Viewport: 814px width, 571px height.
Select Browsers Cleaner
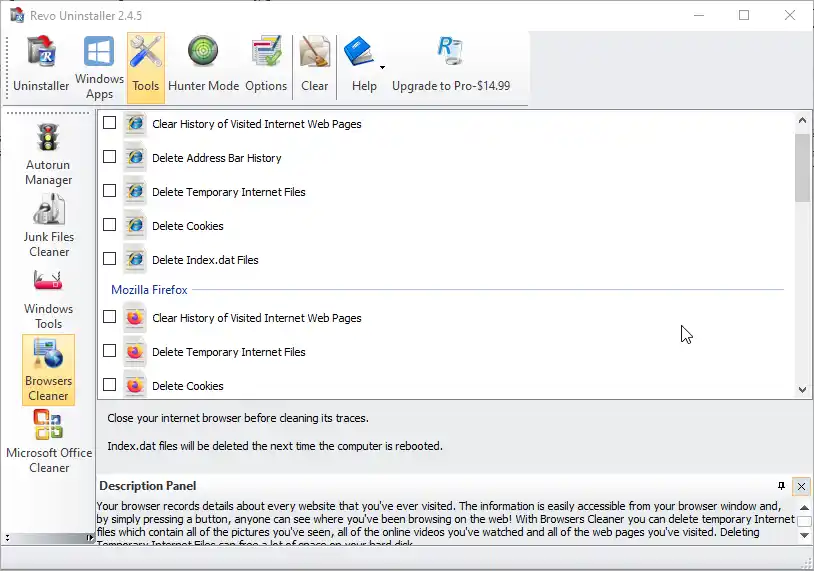tap(48, 370)
